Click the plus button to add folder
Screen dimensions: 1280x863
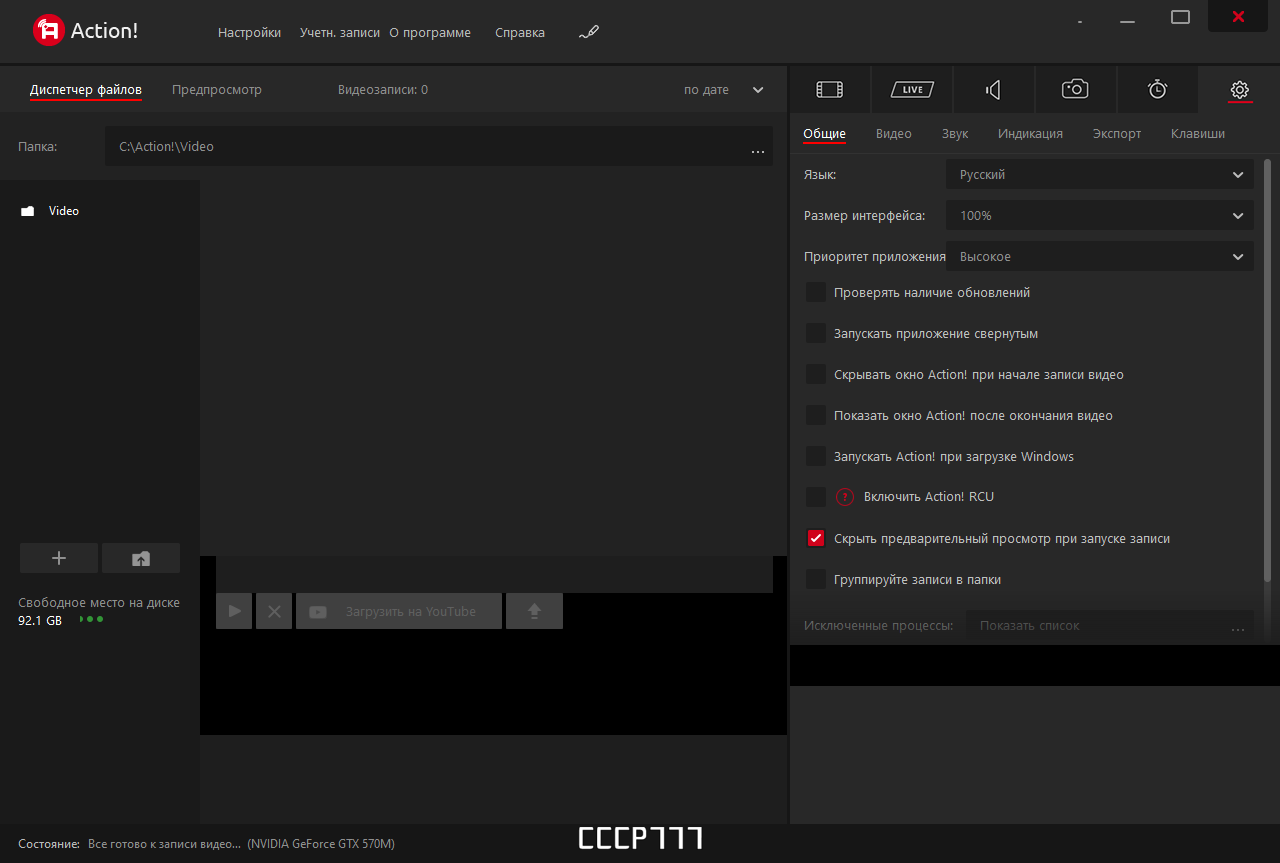[x=59, y=558]
